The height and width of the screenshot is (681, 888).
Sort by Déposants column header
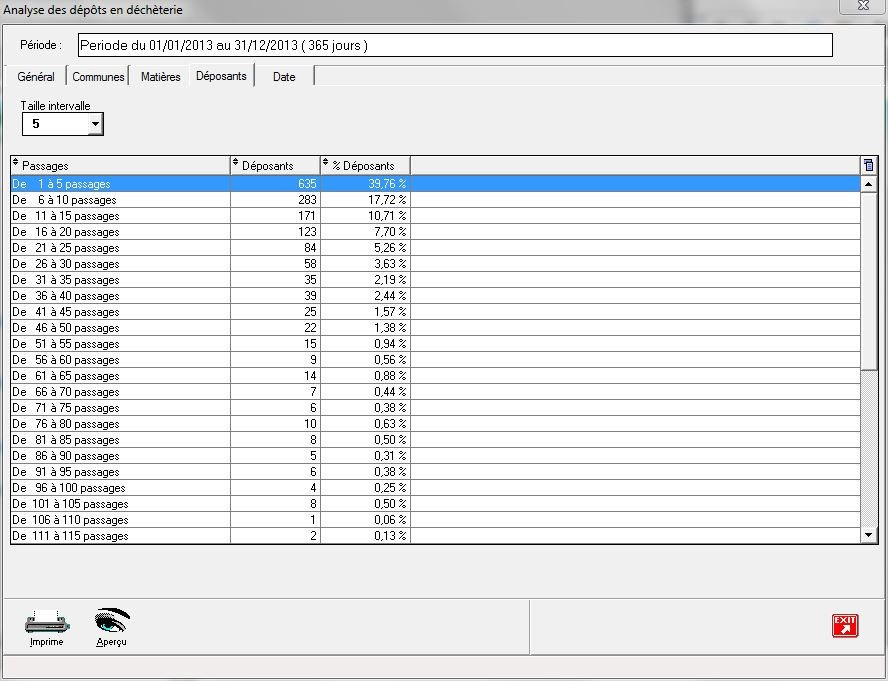[275, 165]
